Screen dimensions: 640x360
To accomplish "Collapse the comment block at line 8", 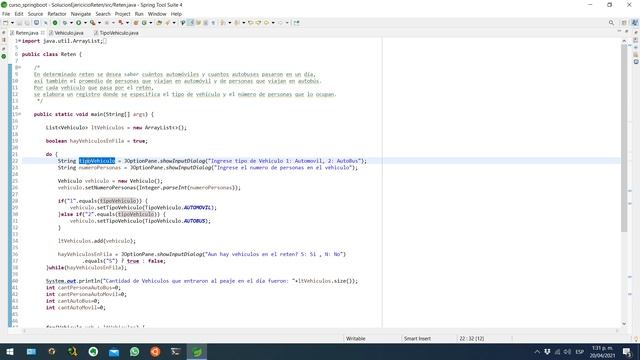I will [19, 67].
